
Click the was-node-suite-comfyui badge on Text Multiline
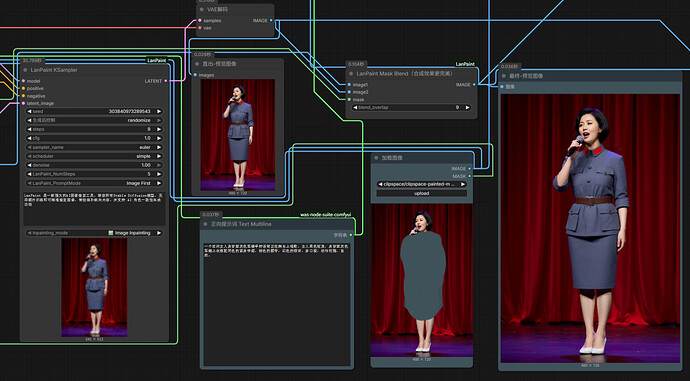pyautogui.click(x=326, y=215)
